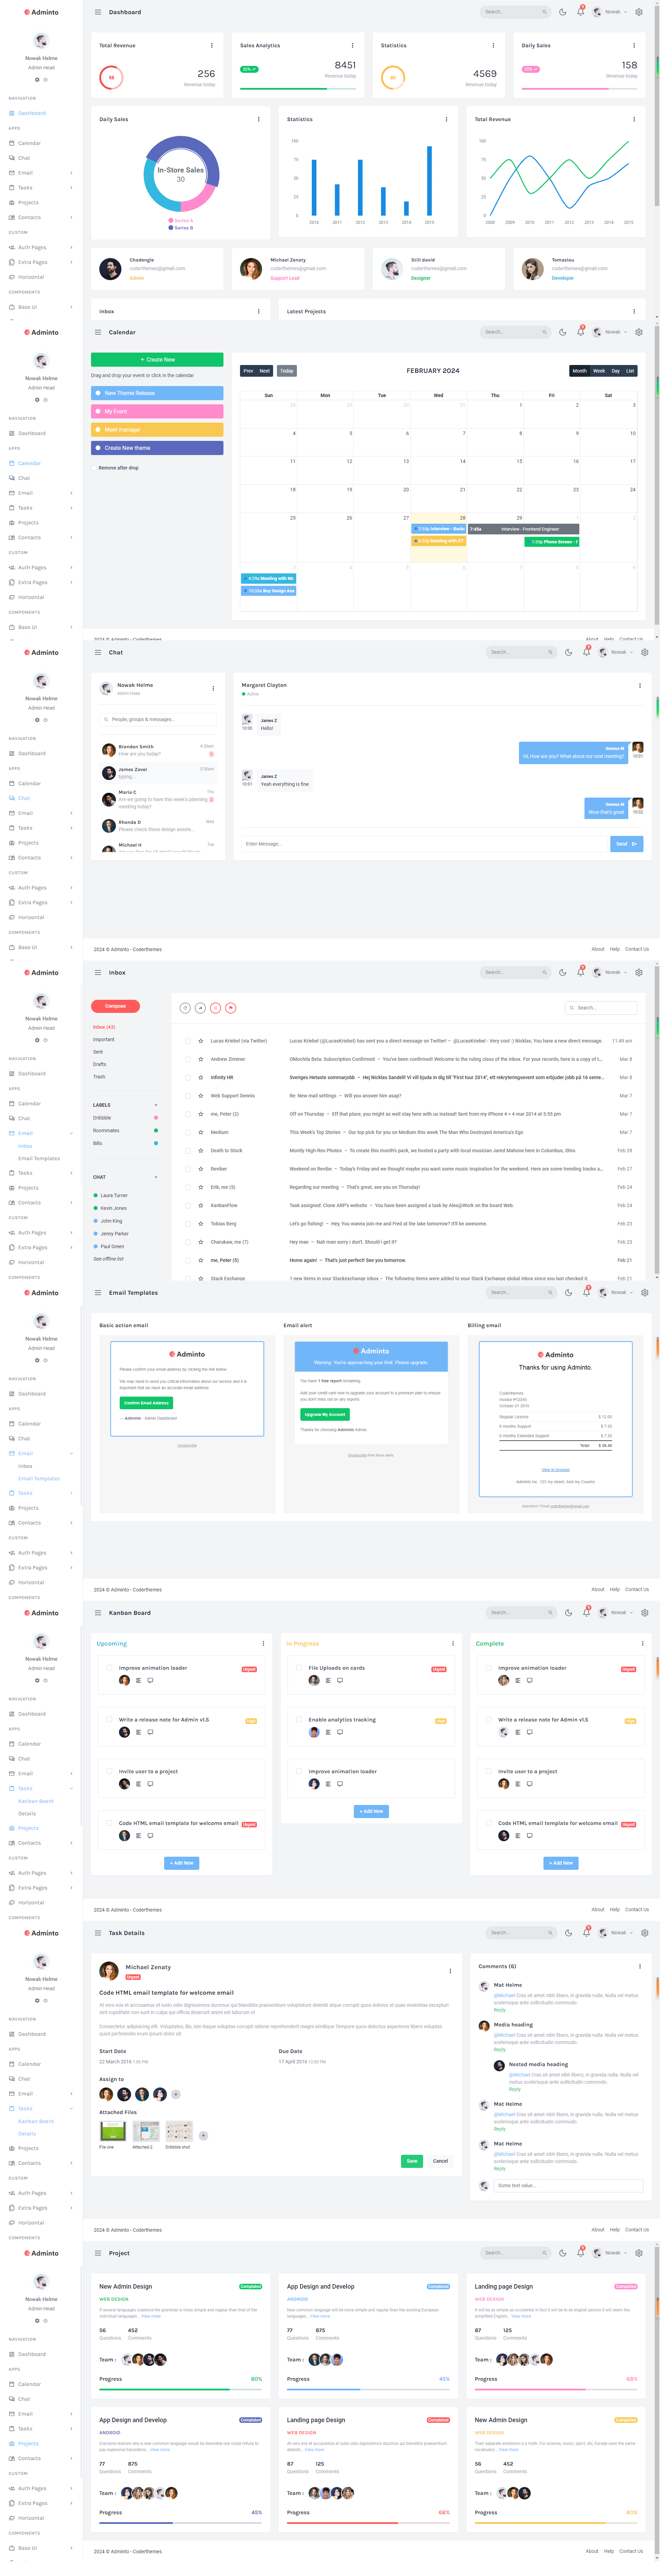The height and width of the screenshot is (2576, 660).
Task: Open Complete column kebab menu on Kanban
Action: coord(643,1643)
